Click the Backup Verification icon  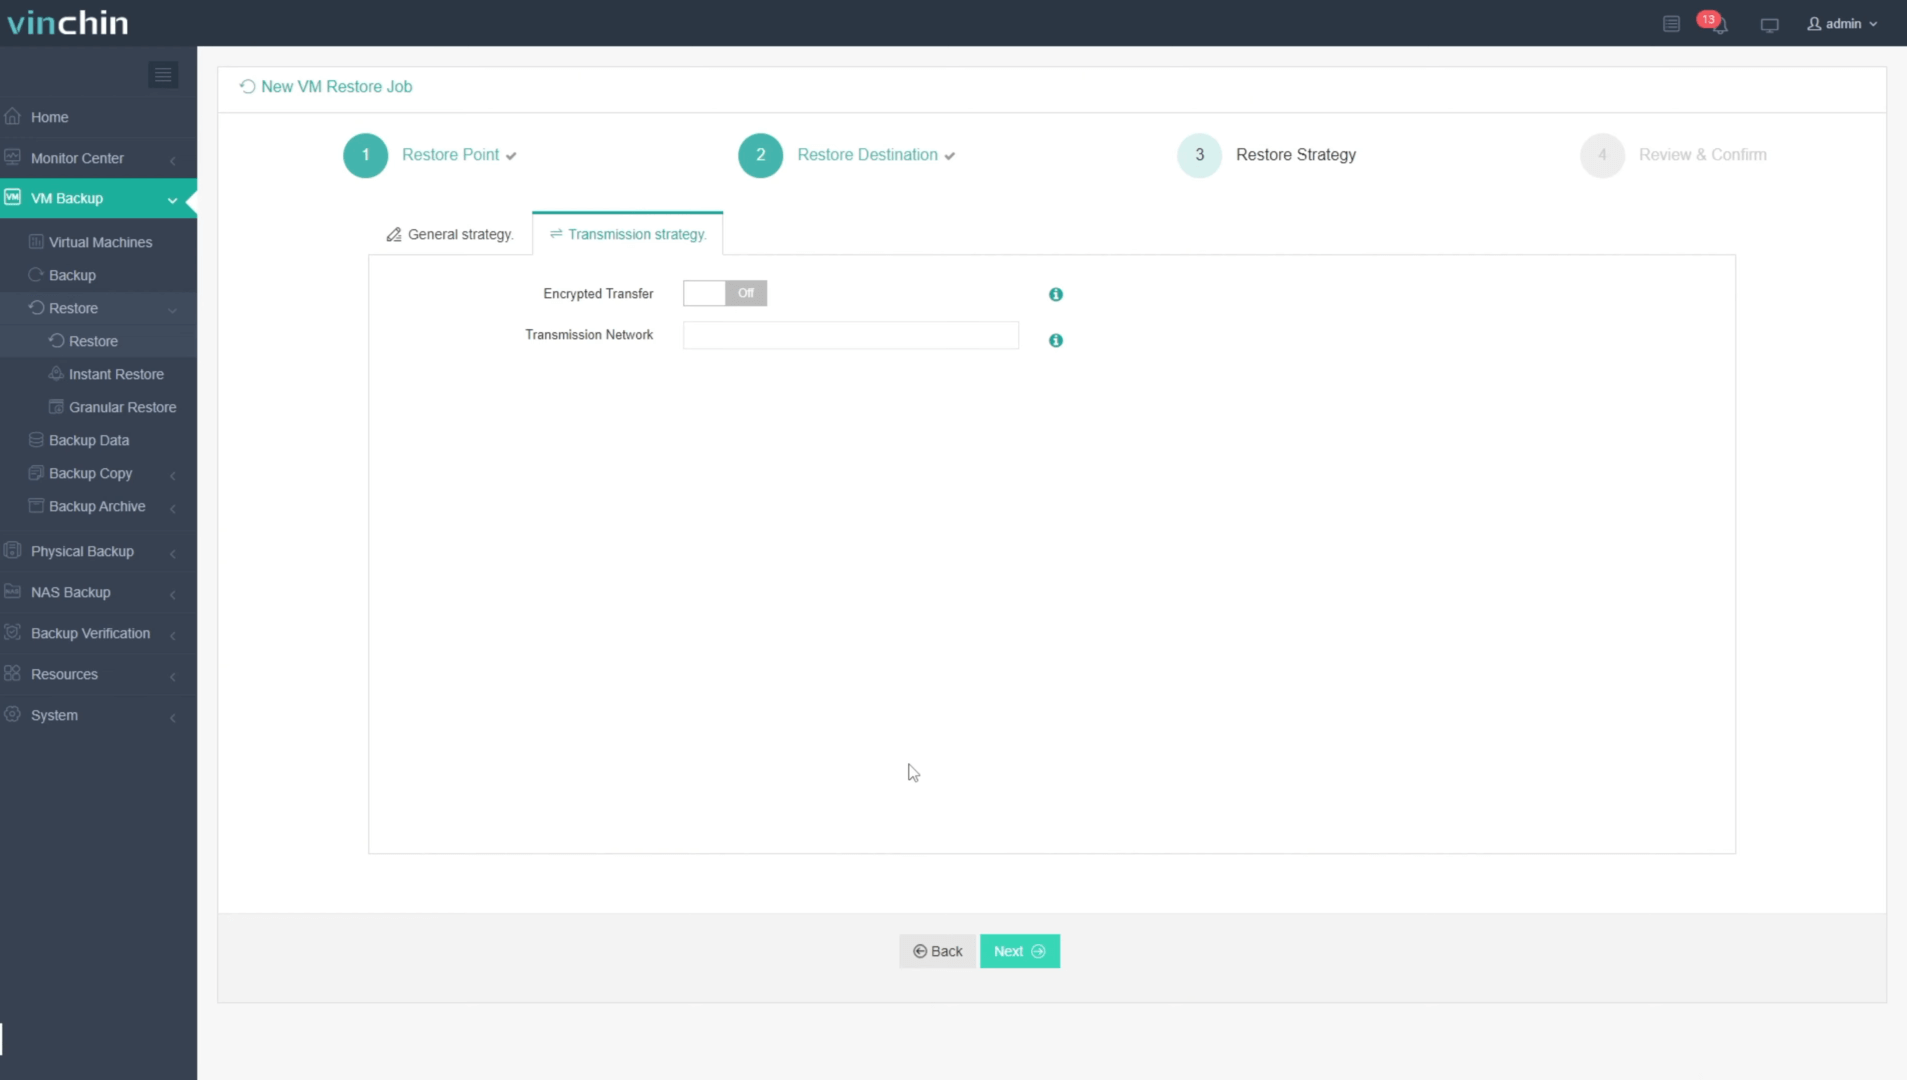coord(13,632)
